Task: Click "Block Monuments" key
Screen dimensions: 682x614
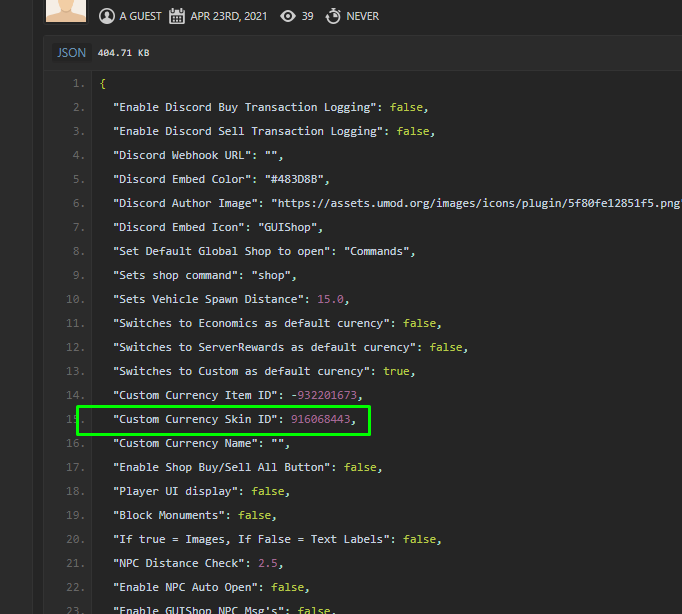Action: point(168,515)
